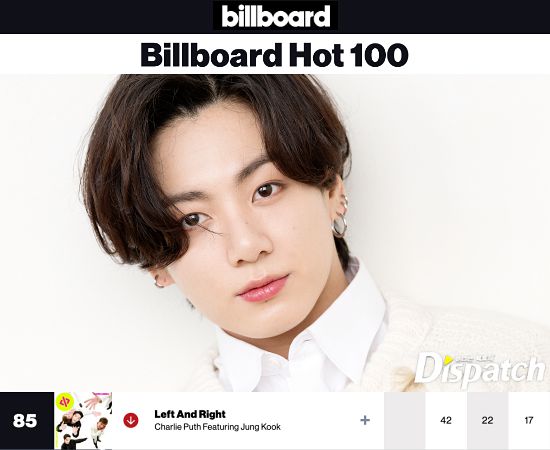This screenshot has height=450, width=550.
Task: Select the peak position value 22
Action: [488, 420]
